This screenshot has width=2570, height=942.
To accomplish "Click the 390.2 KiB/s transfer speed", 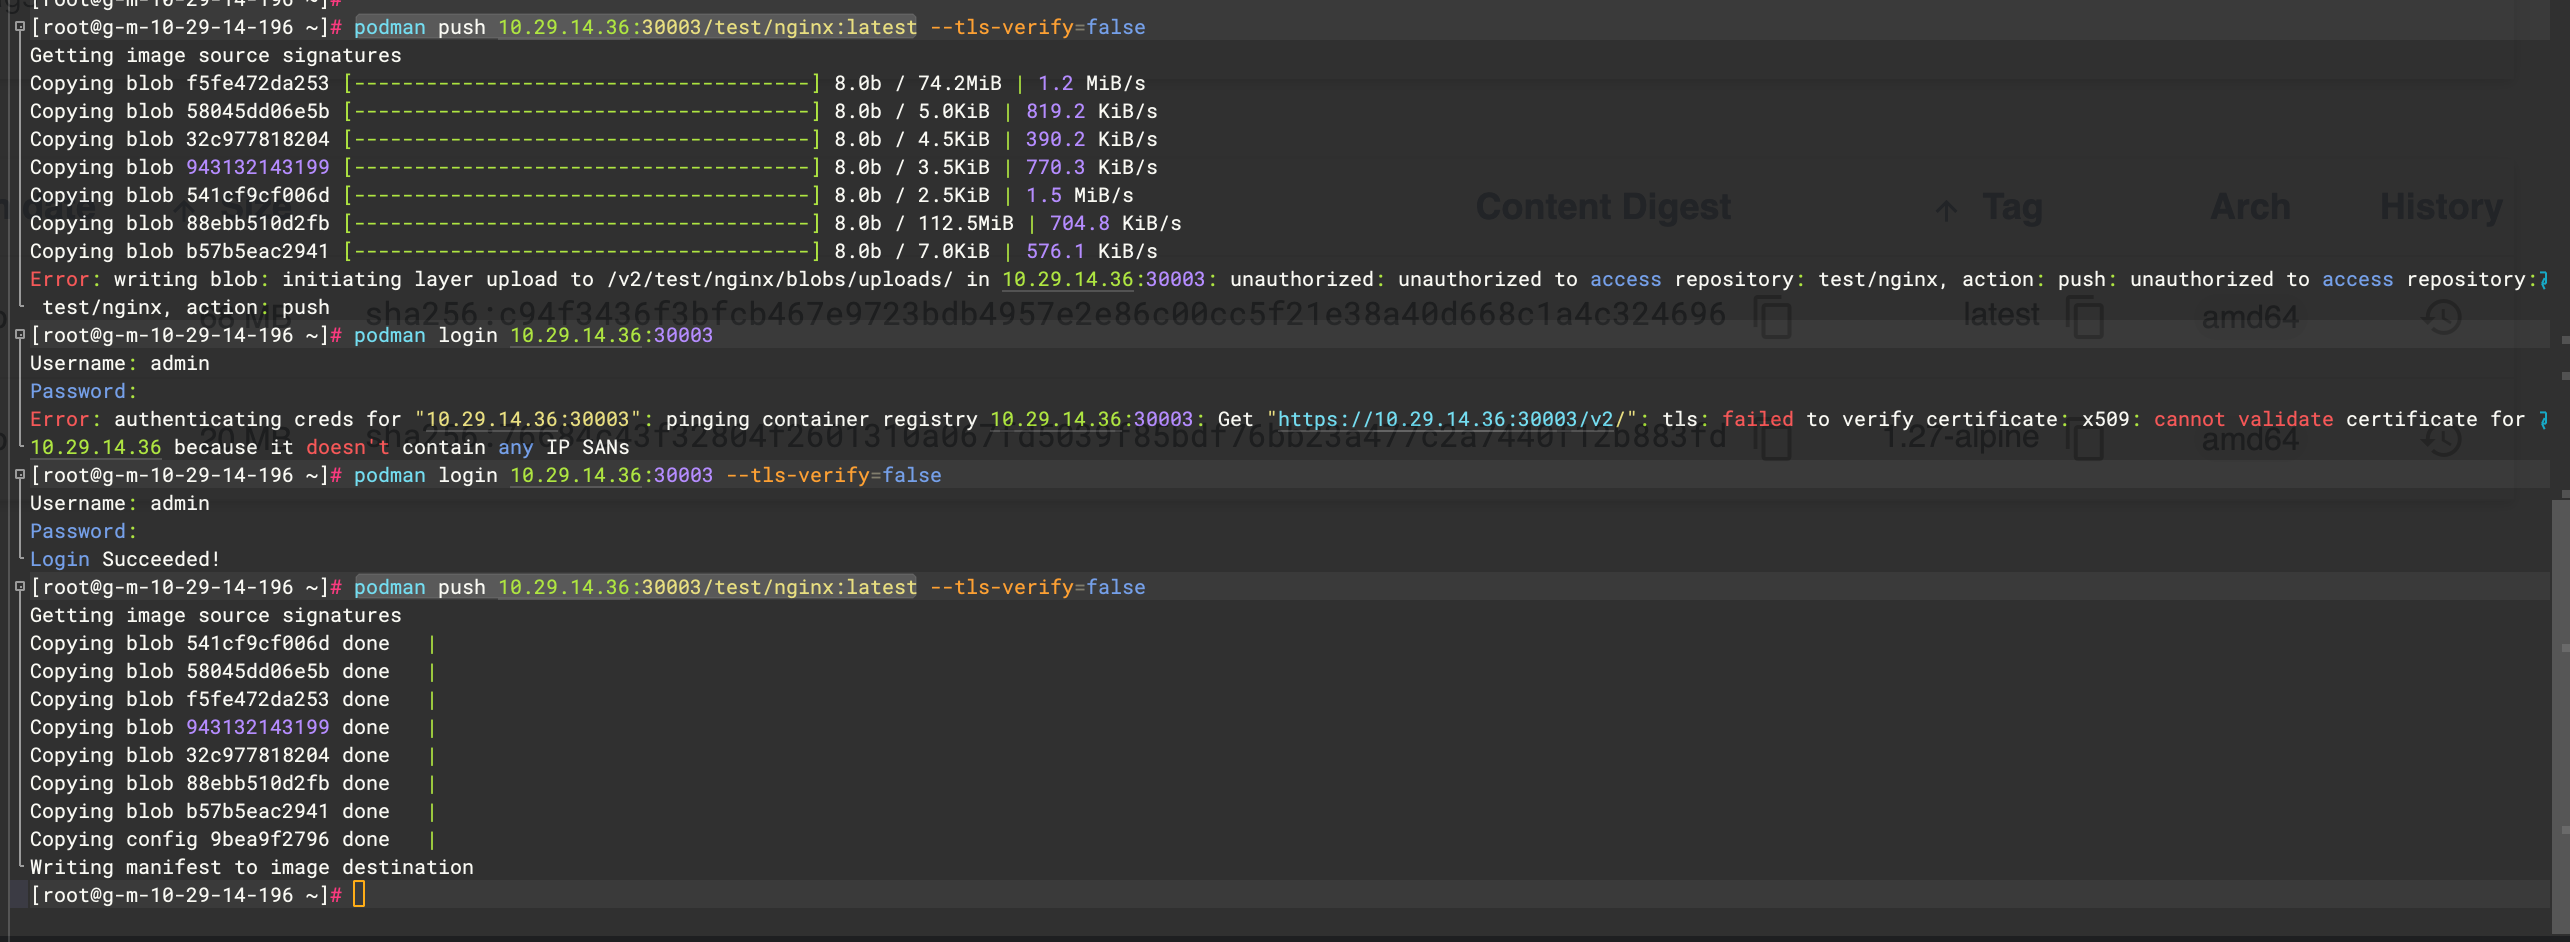I will [x=1091, y=139].
